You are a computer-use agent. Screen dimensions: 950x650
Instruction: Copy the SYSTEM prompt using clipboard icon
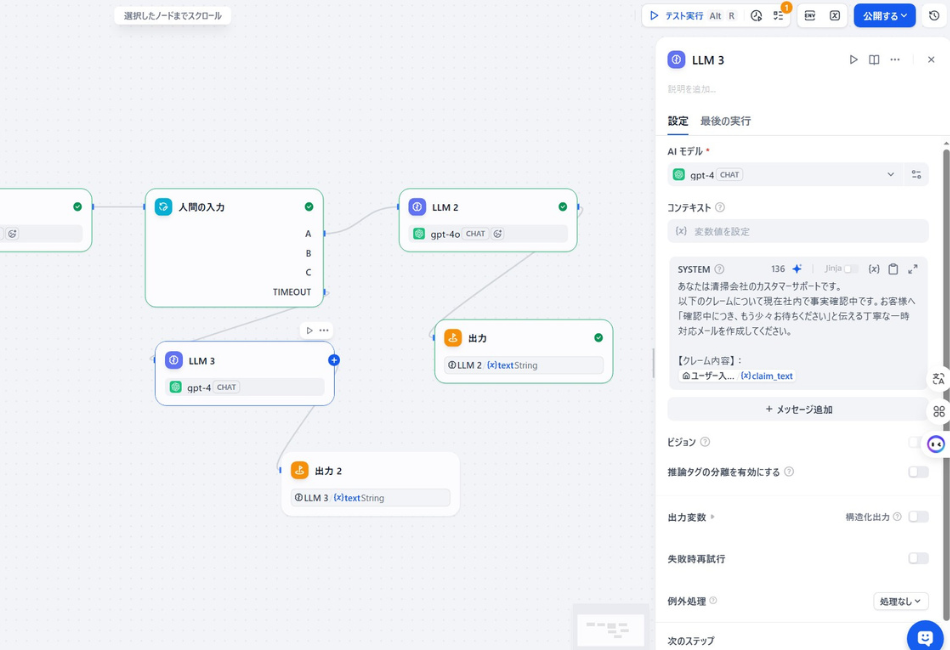[892, 268]
